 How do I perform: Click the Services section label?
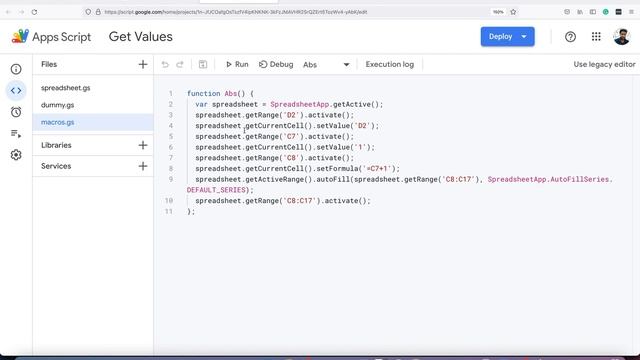coord(56,166)
